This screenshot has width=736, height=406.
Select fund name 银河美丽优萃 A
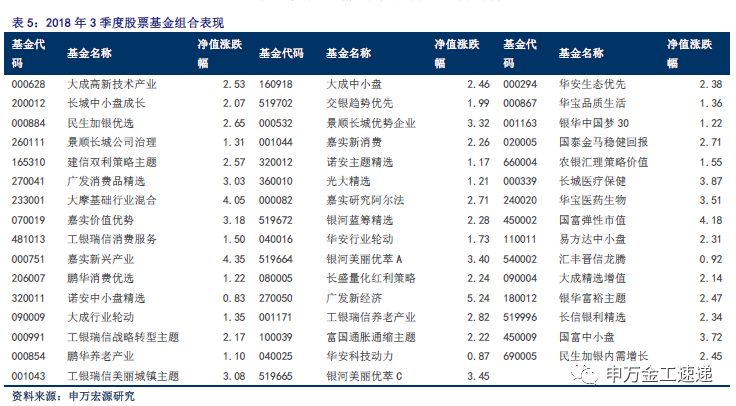coord(365,259)
